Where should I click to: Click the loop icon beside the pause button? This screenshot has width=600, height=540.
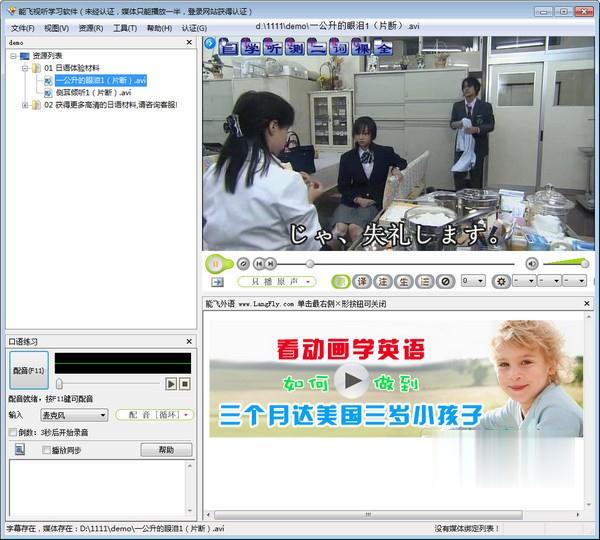coord(243,264)
